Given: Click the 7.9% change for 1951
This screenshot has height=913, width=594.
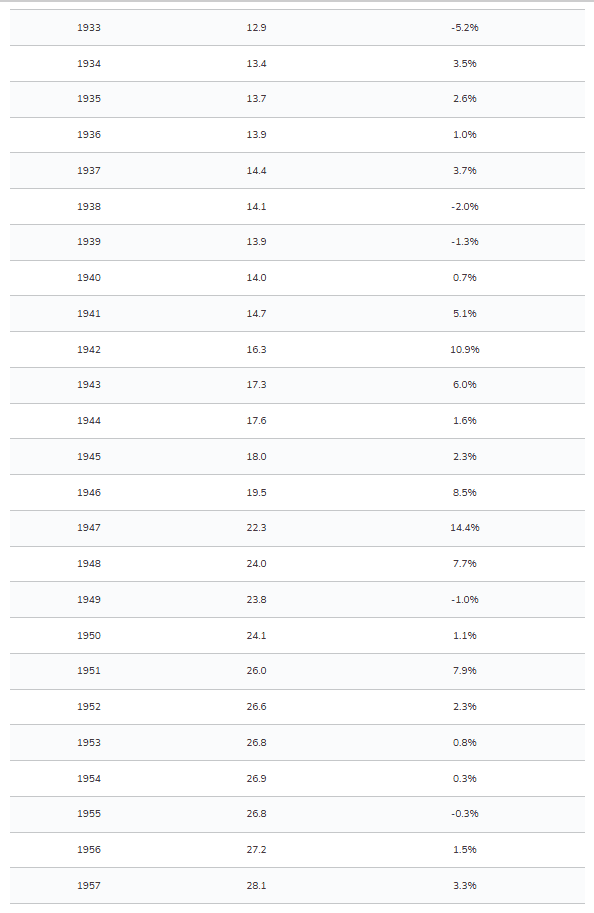Looking at the screenshot, I should (465, 671).
